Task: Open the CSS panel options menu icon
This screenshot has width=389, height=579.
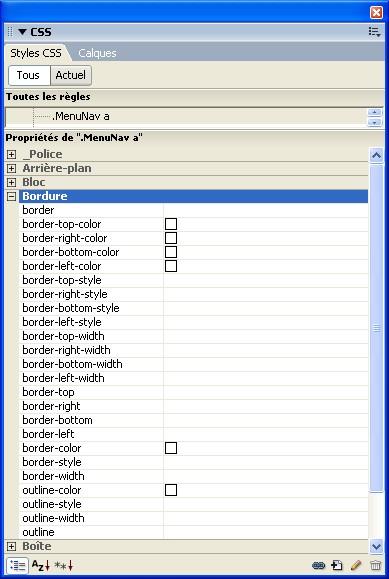Action: coord(374,32)
